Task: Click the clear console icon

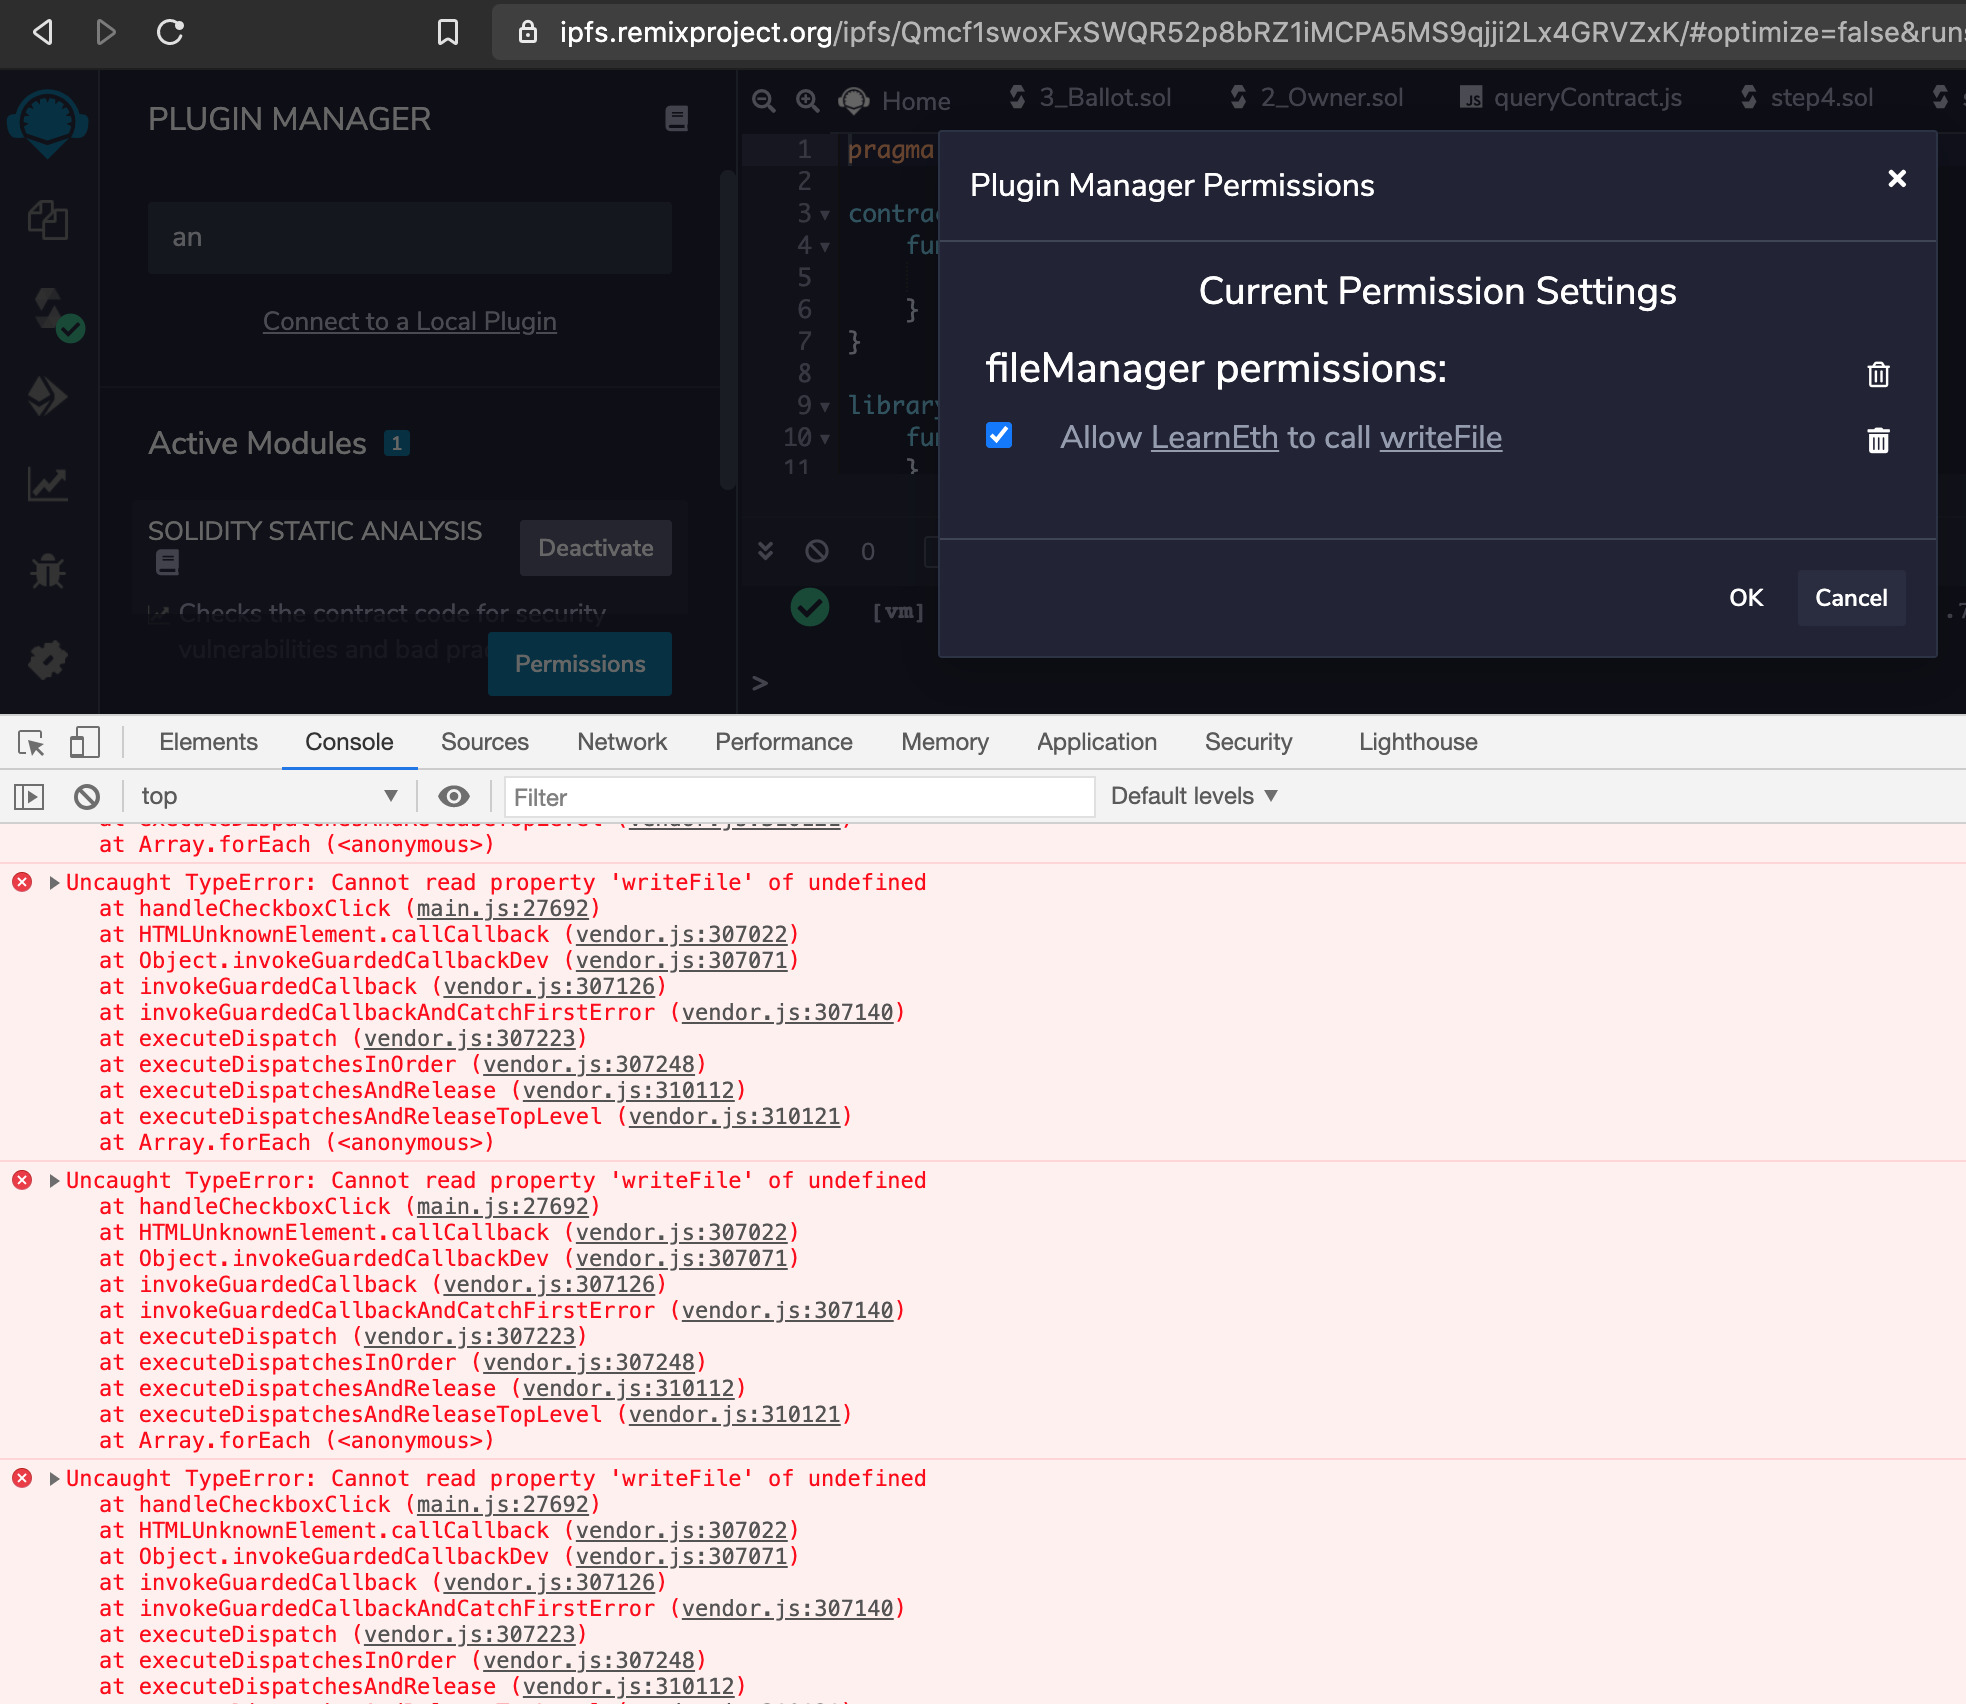Action: (87, 796)
